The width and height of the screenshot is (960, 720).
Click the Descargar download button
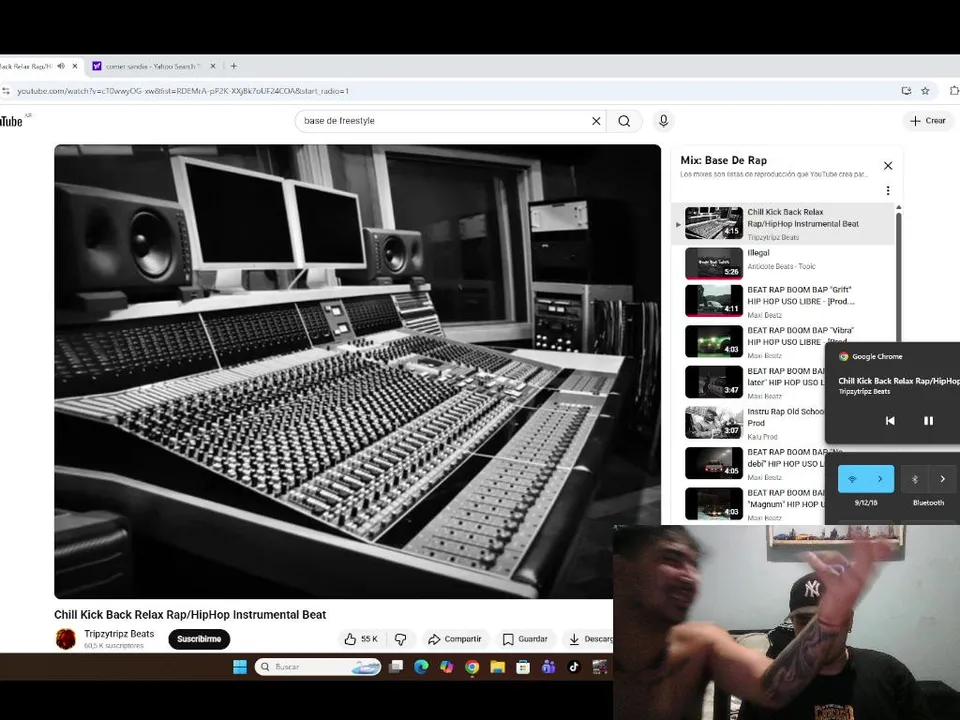pos(588,639)
